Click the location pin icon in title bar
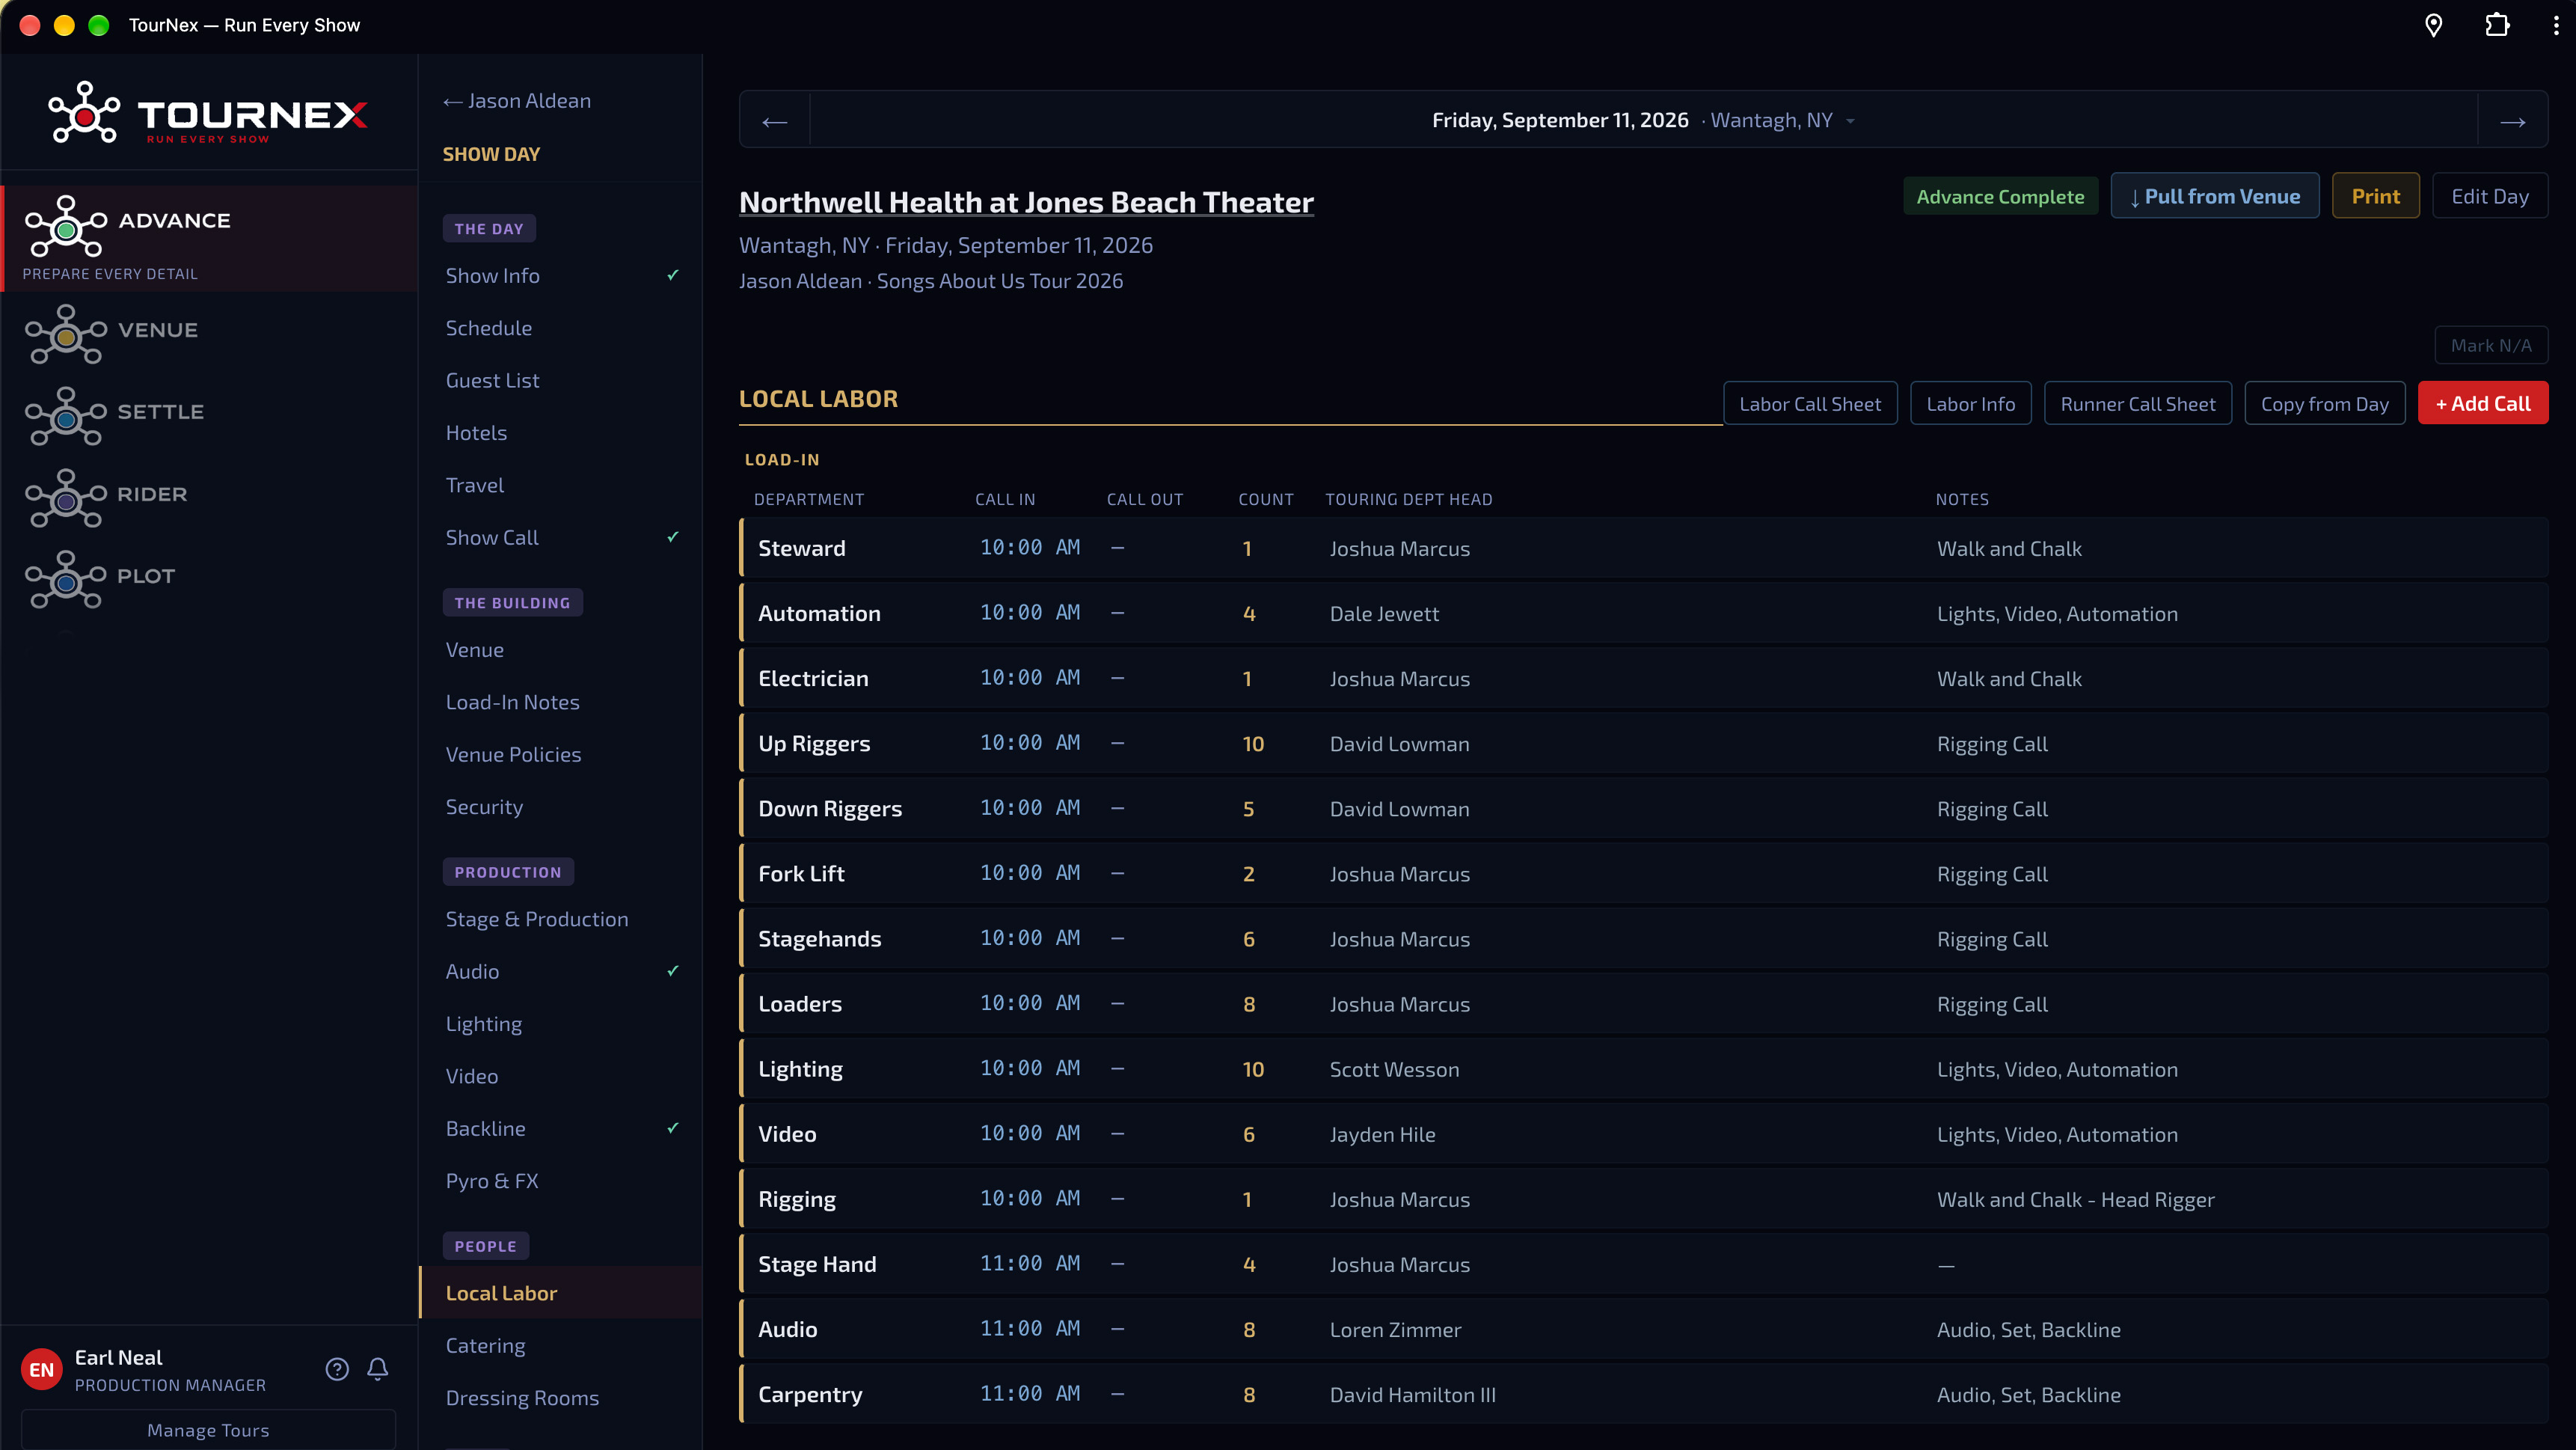 (2433, 25)
